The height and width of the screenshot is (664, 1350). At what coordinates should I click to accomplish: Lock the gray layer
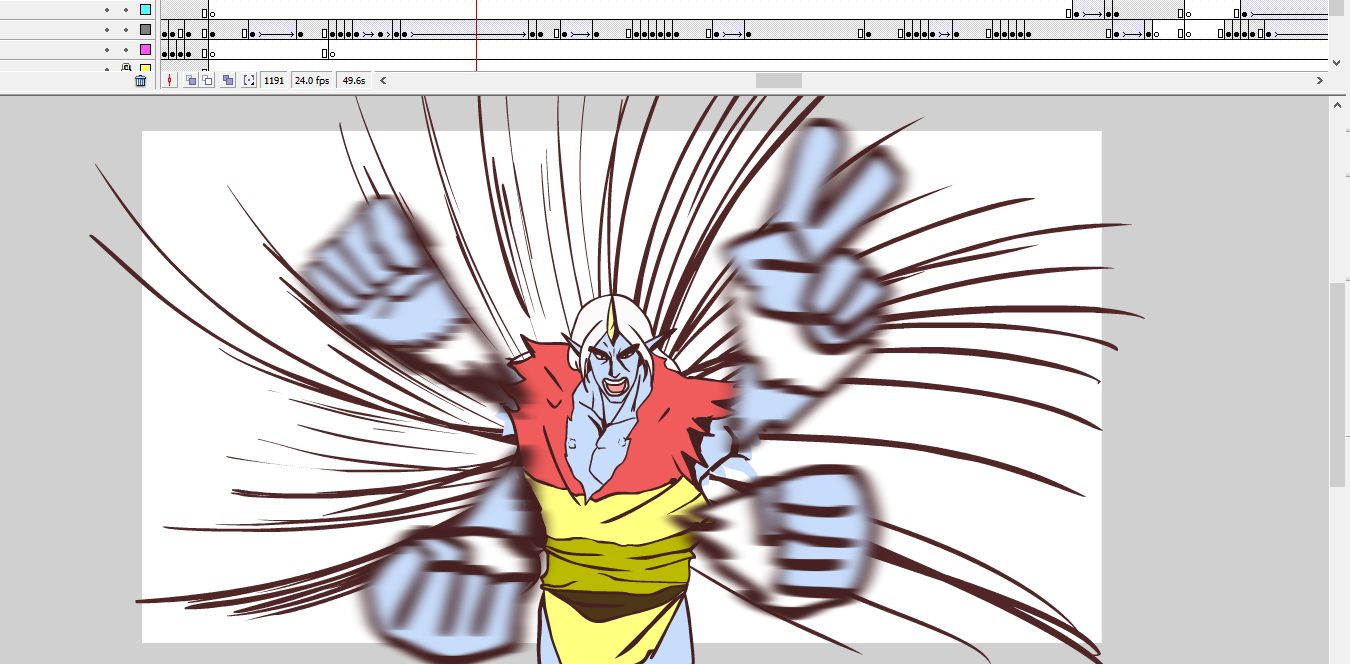(x=126, y=30)
